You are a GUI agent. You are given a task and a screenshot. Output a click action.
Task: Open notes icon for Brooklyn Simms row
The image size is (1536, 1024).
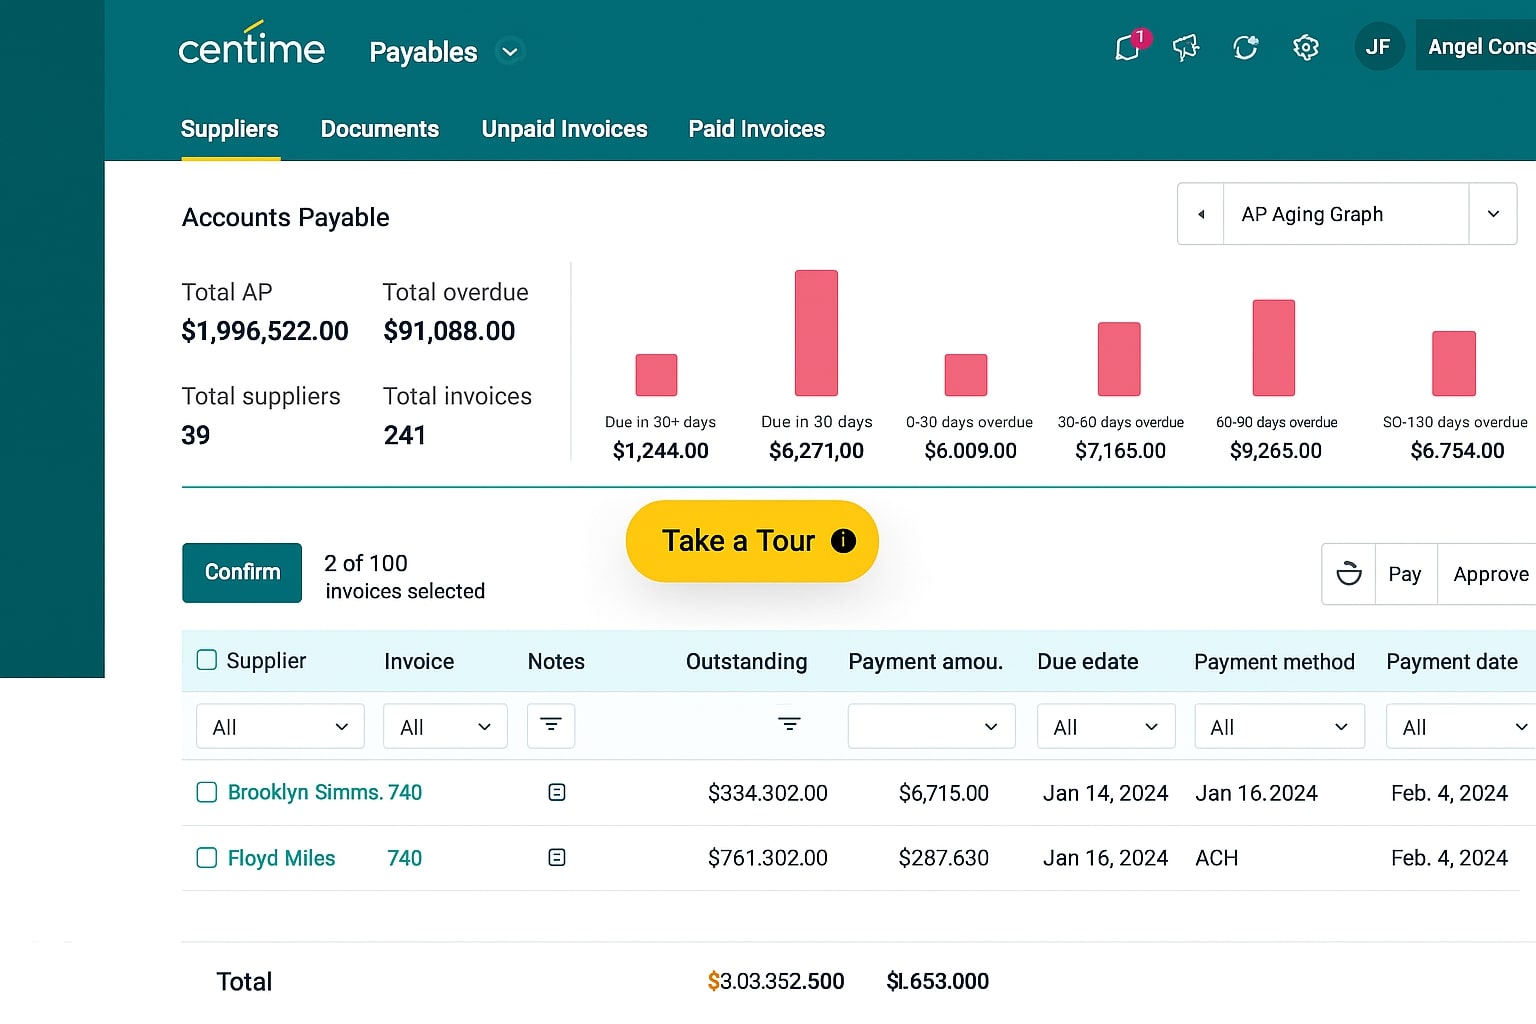tap(557, 792)
